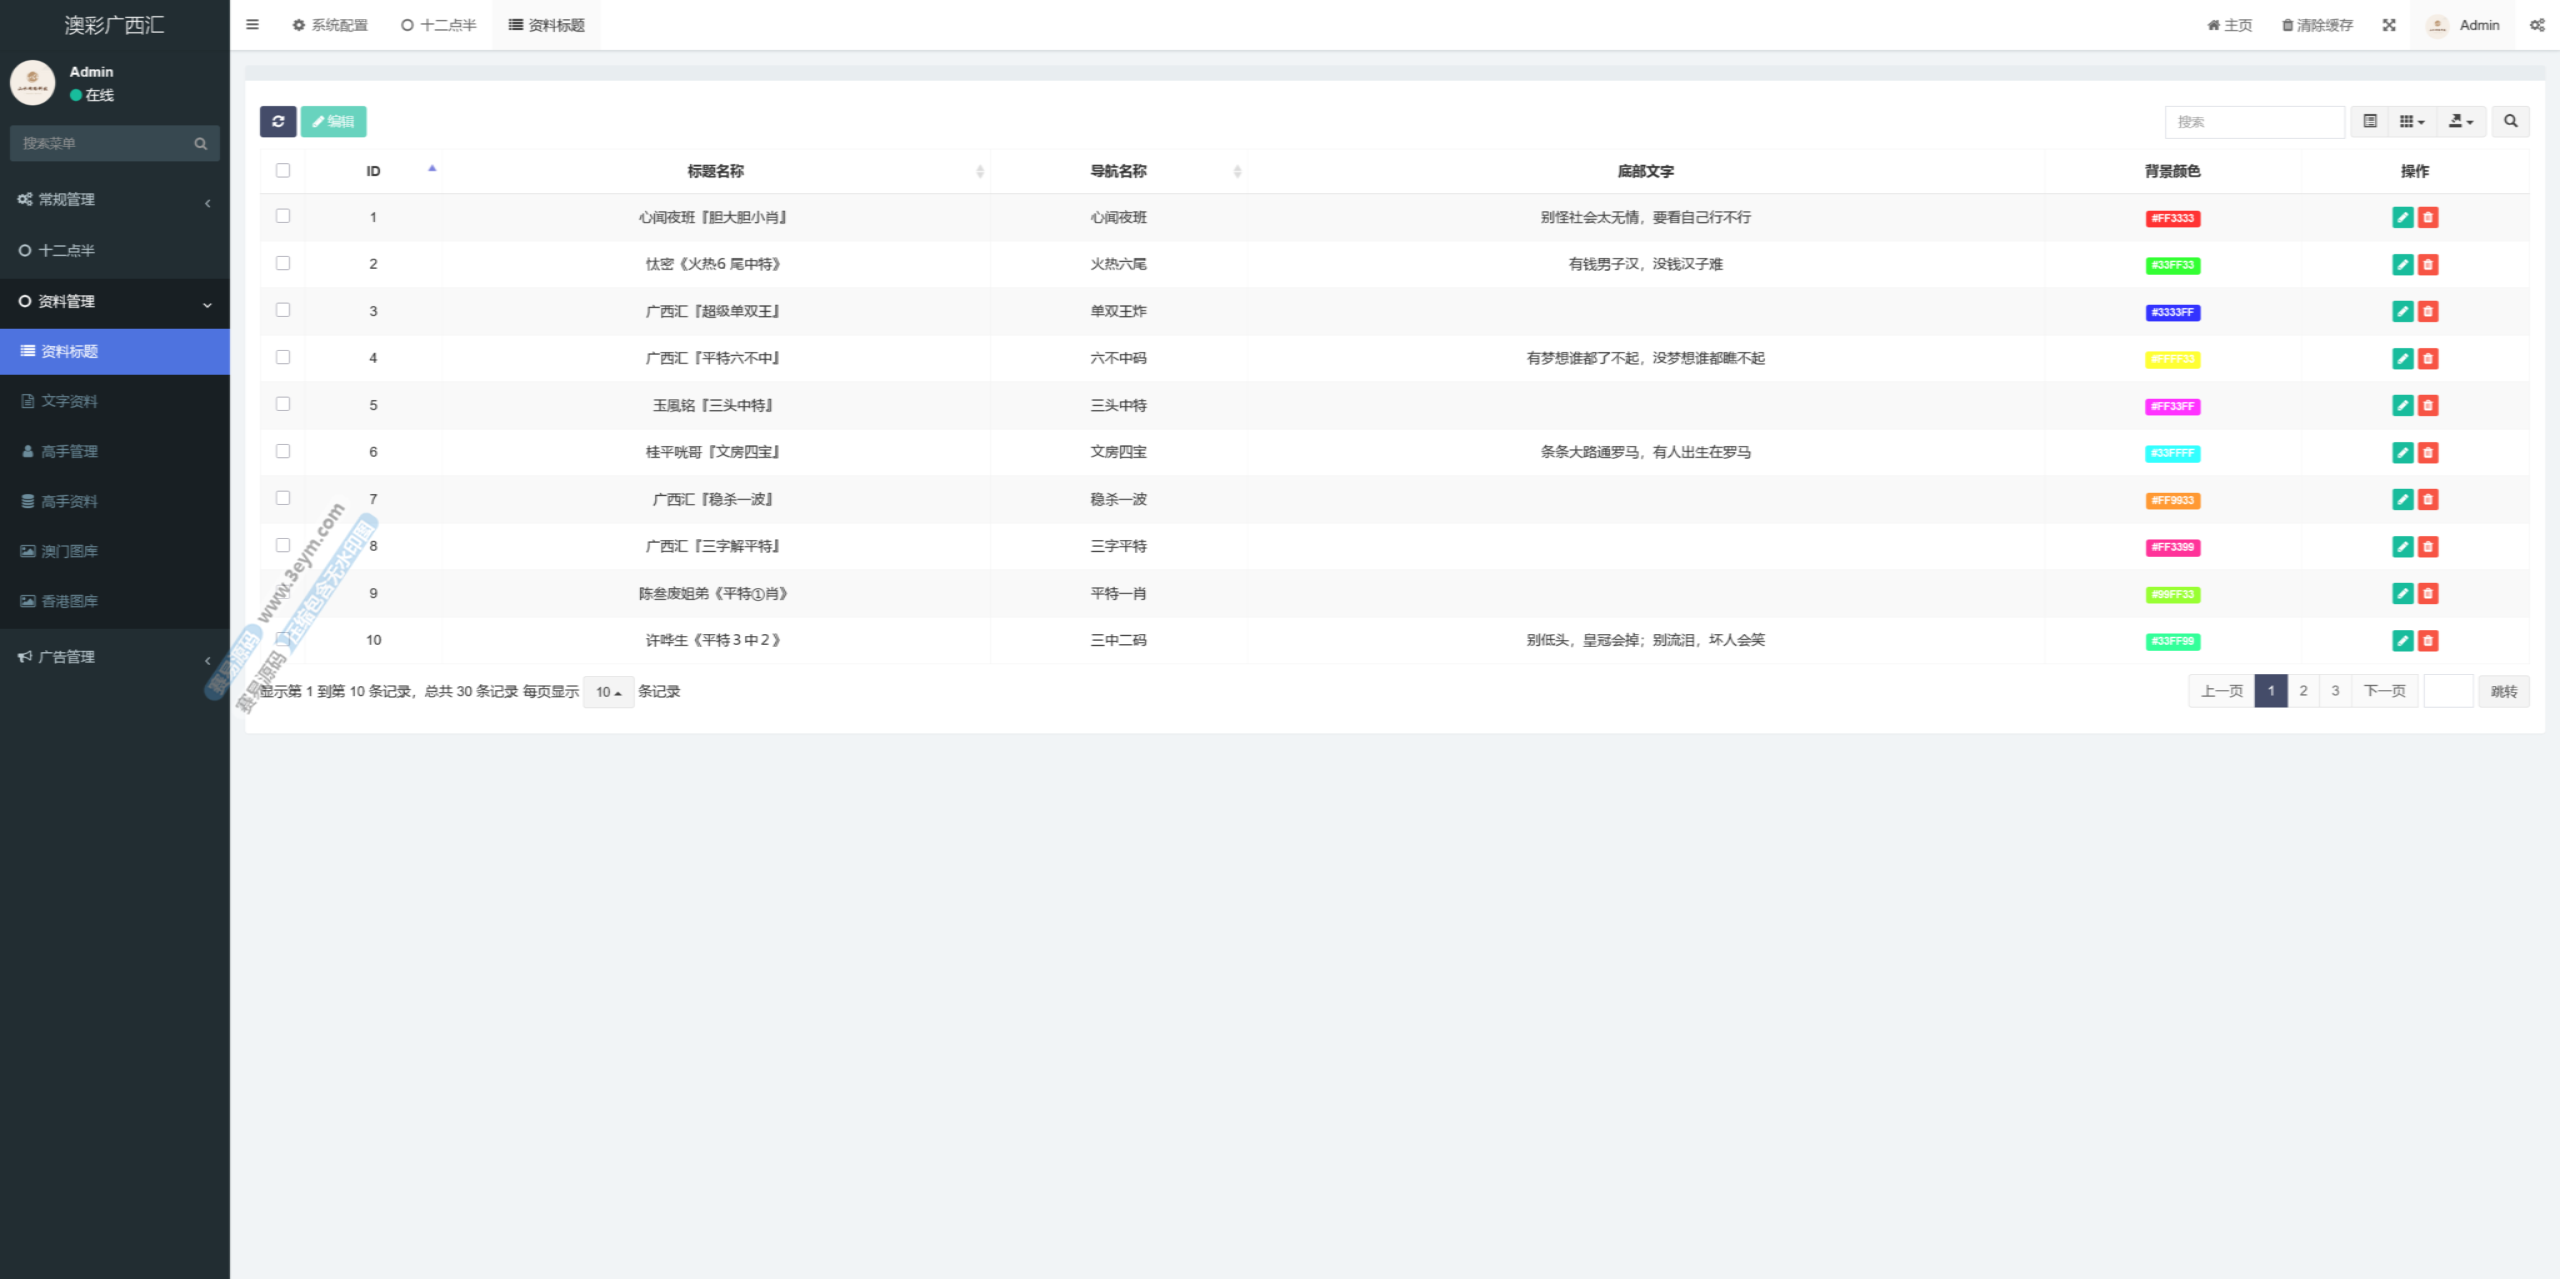Click the fullscreen expand icon in header

click(2389, 25)
